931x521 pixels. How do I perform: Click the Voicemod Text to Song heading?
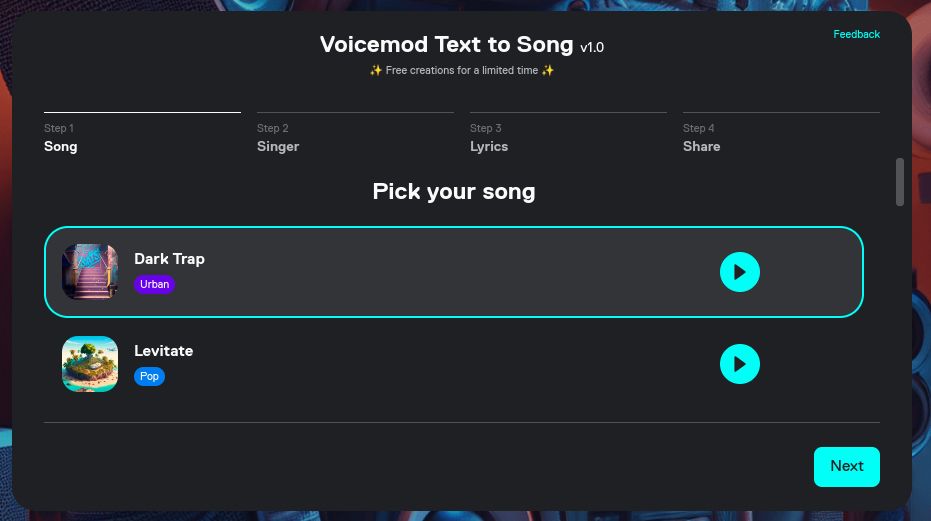446,45
